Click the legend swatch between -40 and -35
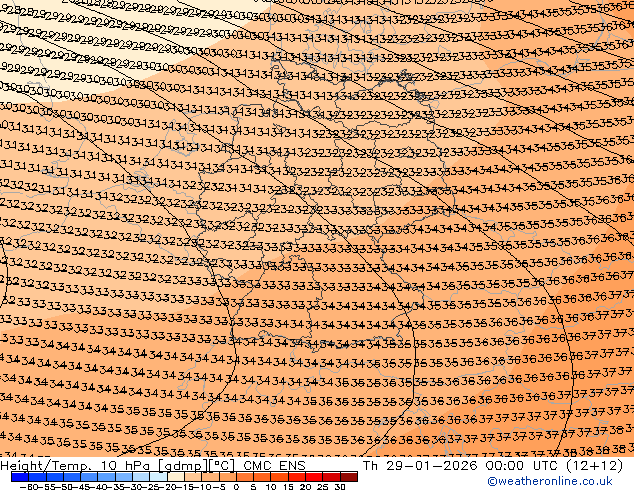 coord(106,477)
